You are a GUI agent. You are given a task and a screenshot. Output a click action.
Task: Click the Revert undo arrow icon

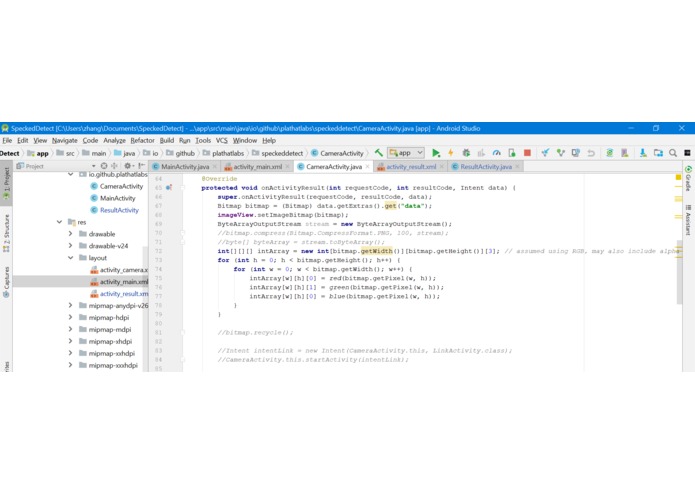[x=591, y=153]
